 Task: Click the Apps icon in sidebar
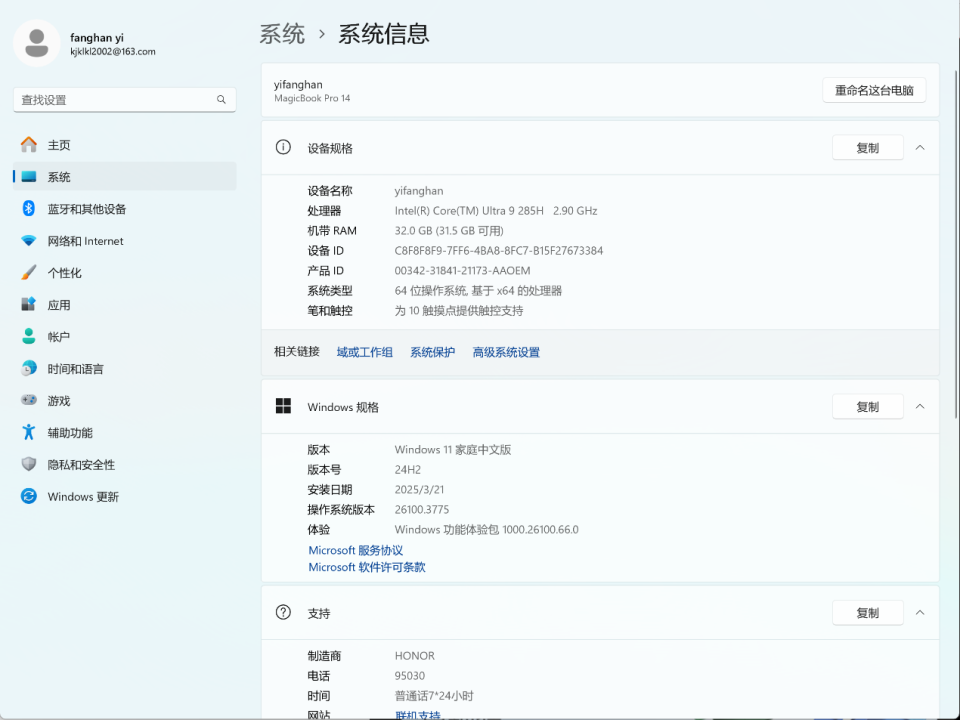[29, 304]
